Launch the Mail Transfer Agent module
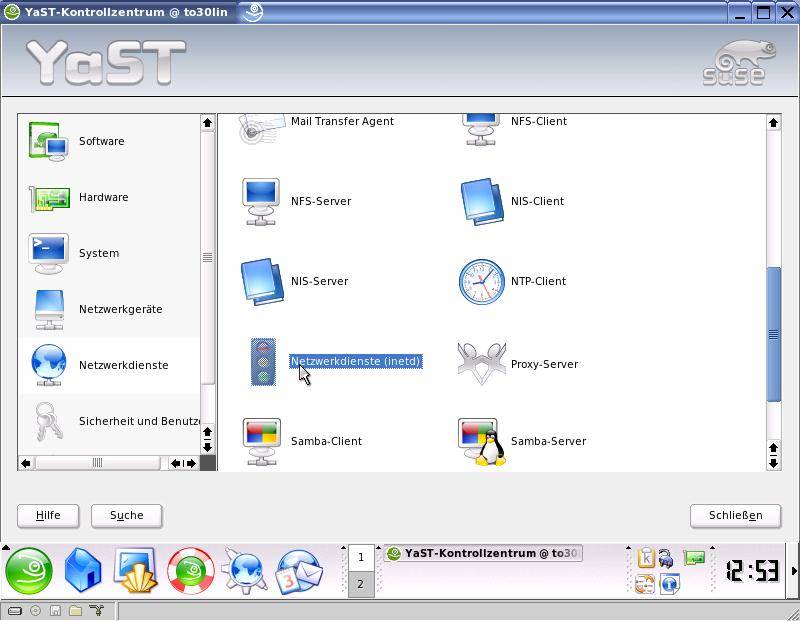This screenshot has height=621, width=800. [x=316, y=128]
